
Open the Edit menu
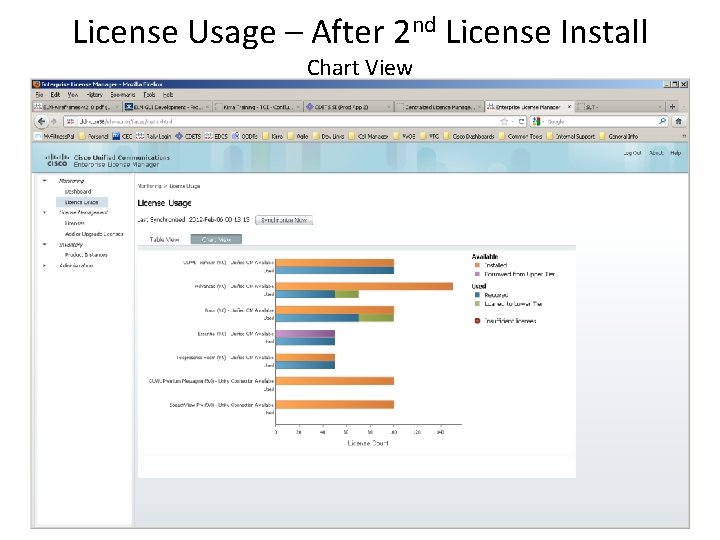point(55,95)
